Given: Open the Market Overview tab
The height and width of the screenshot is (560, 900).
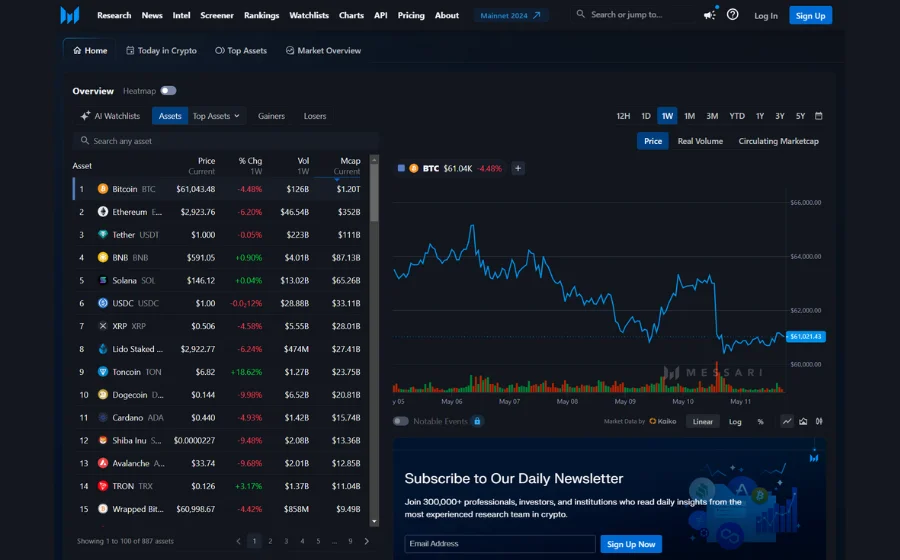Looking at the screenshot, I should tap(323, 50).
